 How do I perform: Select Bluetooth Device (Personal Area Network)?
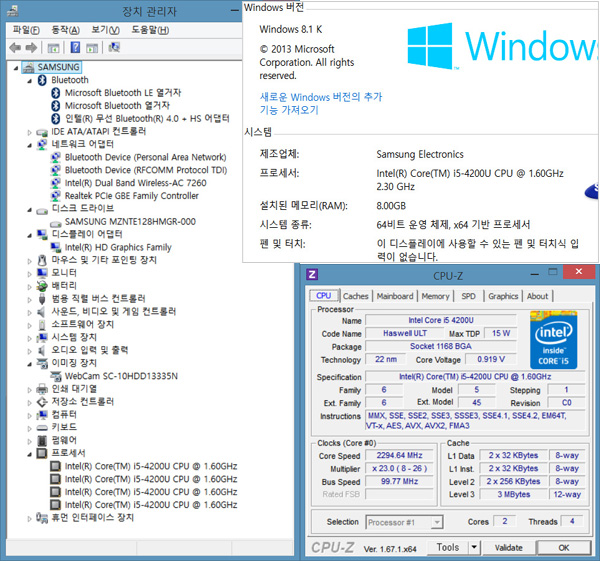(x=145, y=157)
